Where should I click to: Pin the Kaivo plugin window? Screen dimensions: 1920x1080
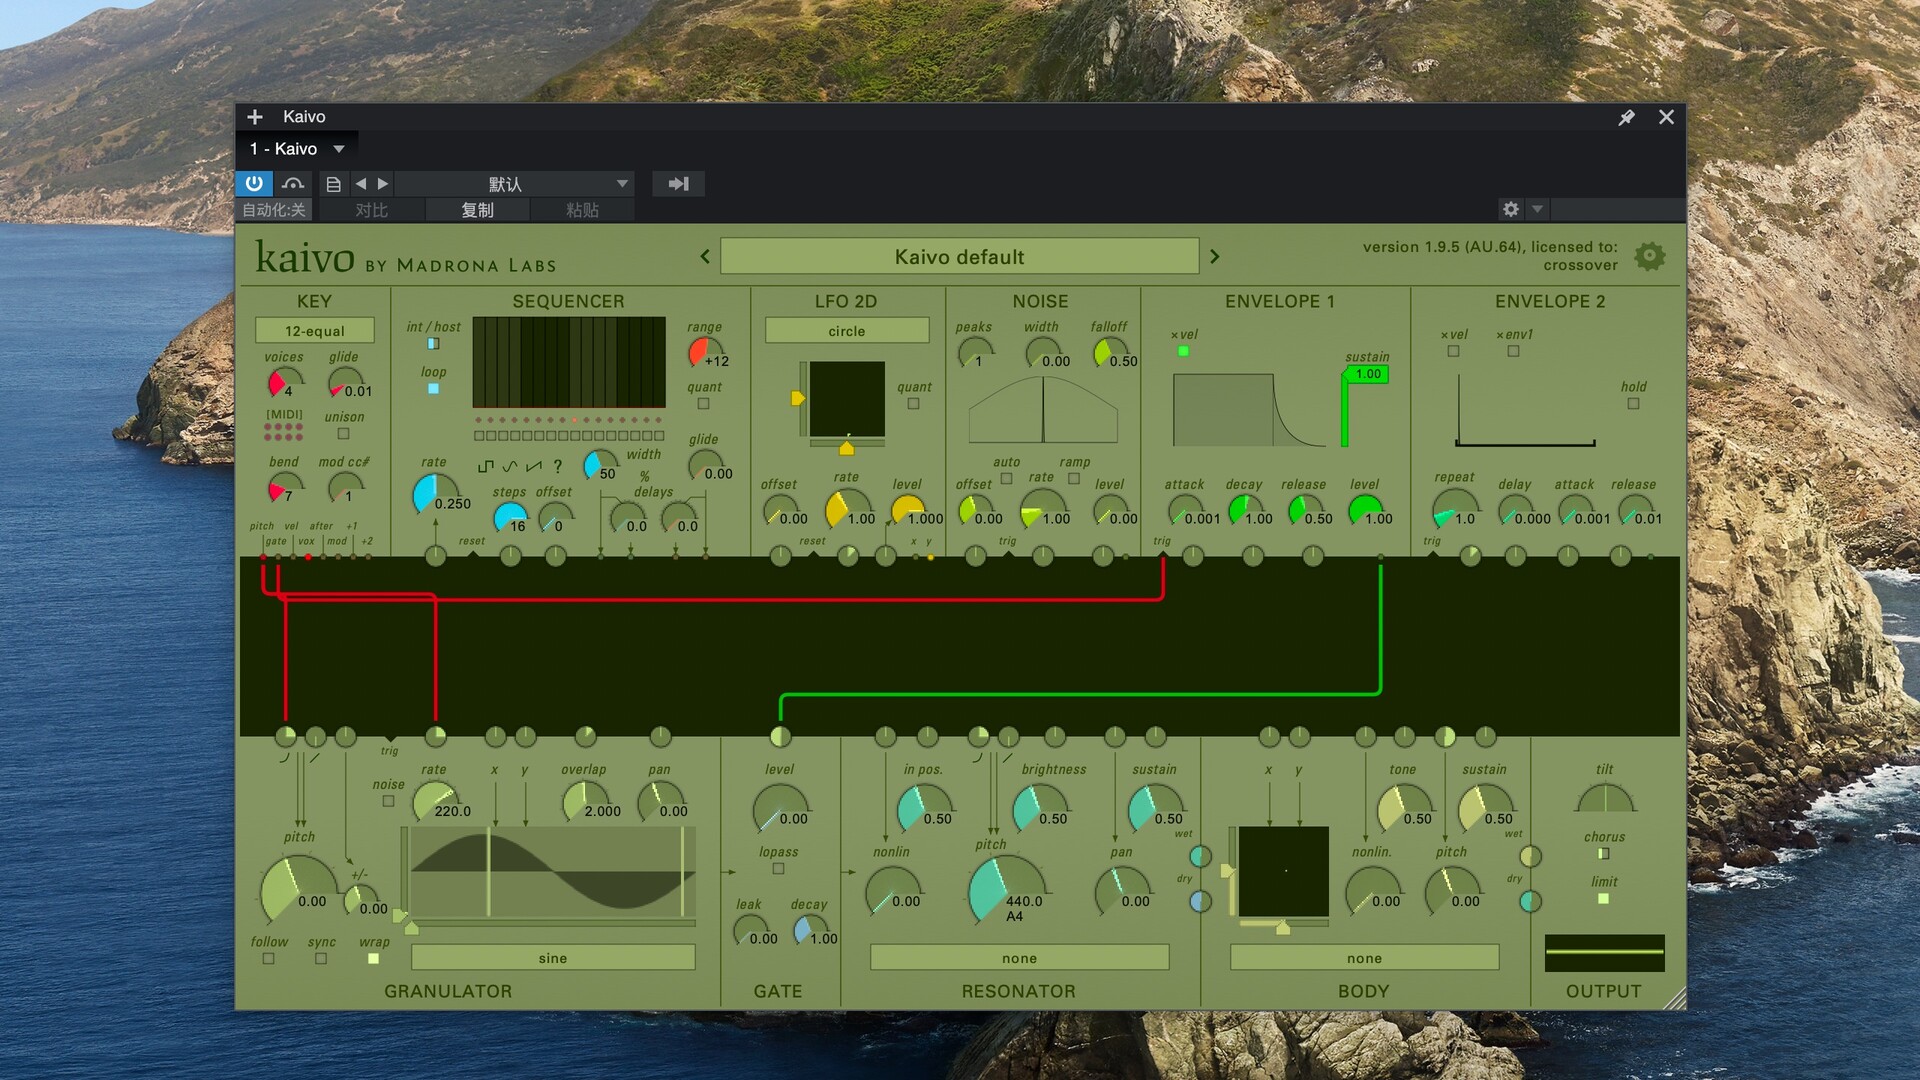pos(1626,117)
